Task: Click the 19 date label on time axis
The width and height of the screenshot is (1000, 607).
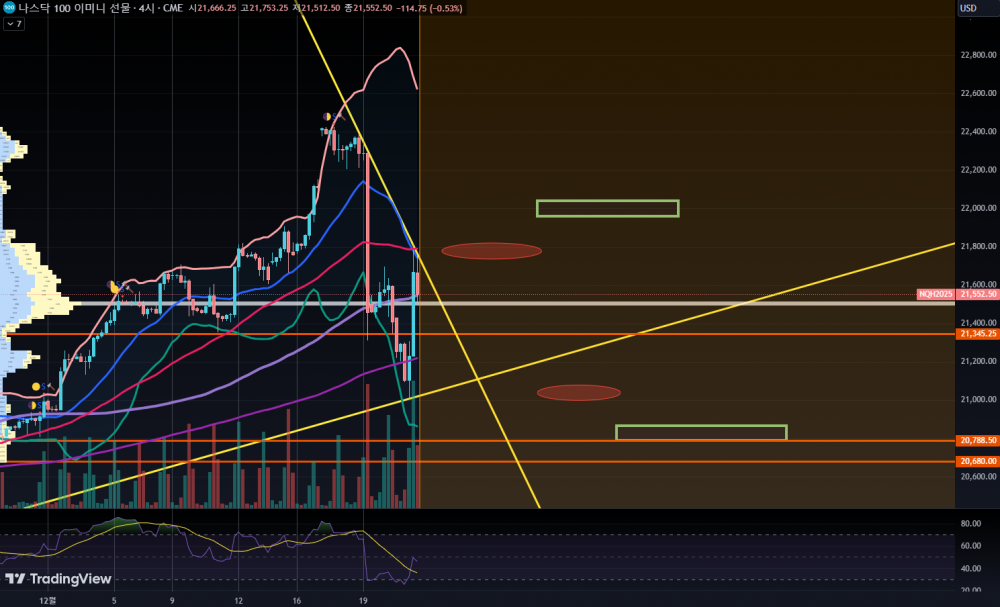Action: 364,601
